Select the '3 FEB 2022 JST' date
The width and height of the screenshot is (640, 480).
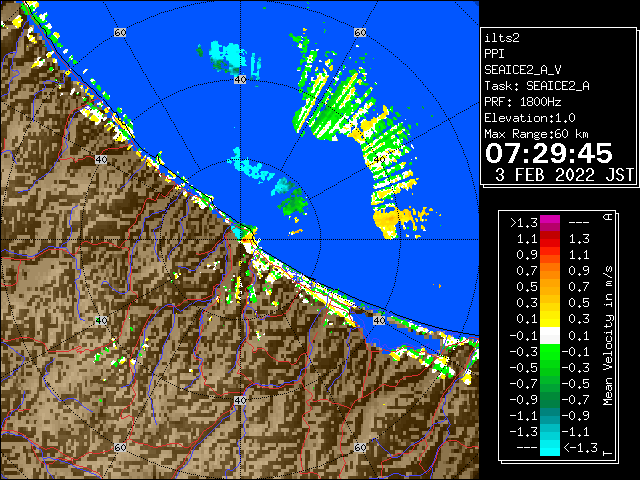click(564, 175)
